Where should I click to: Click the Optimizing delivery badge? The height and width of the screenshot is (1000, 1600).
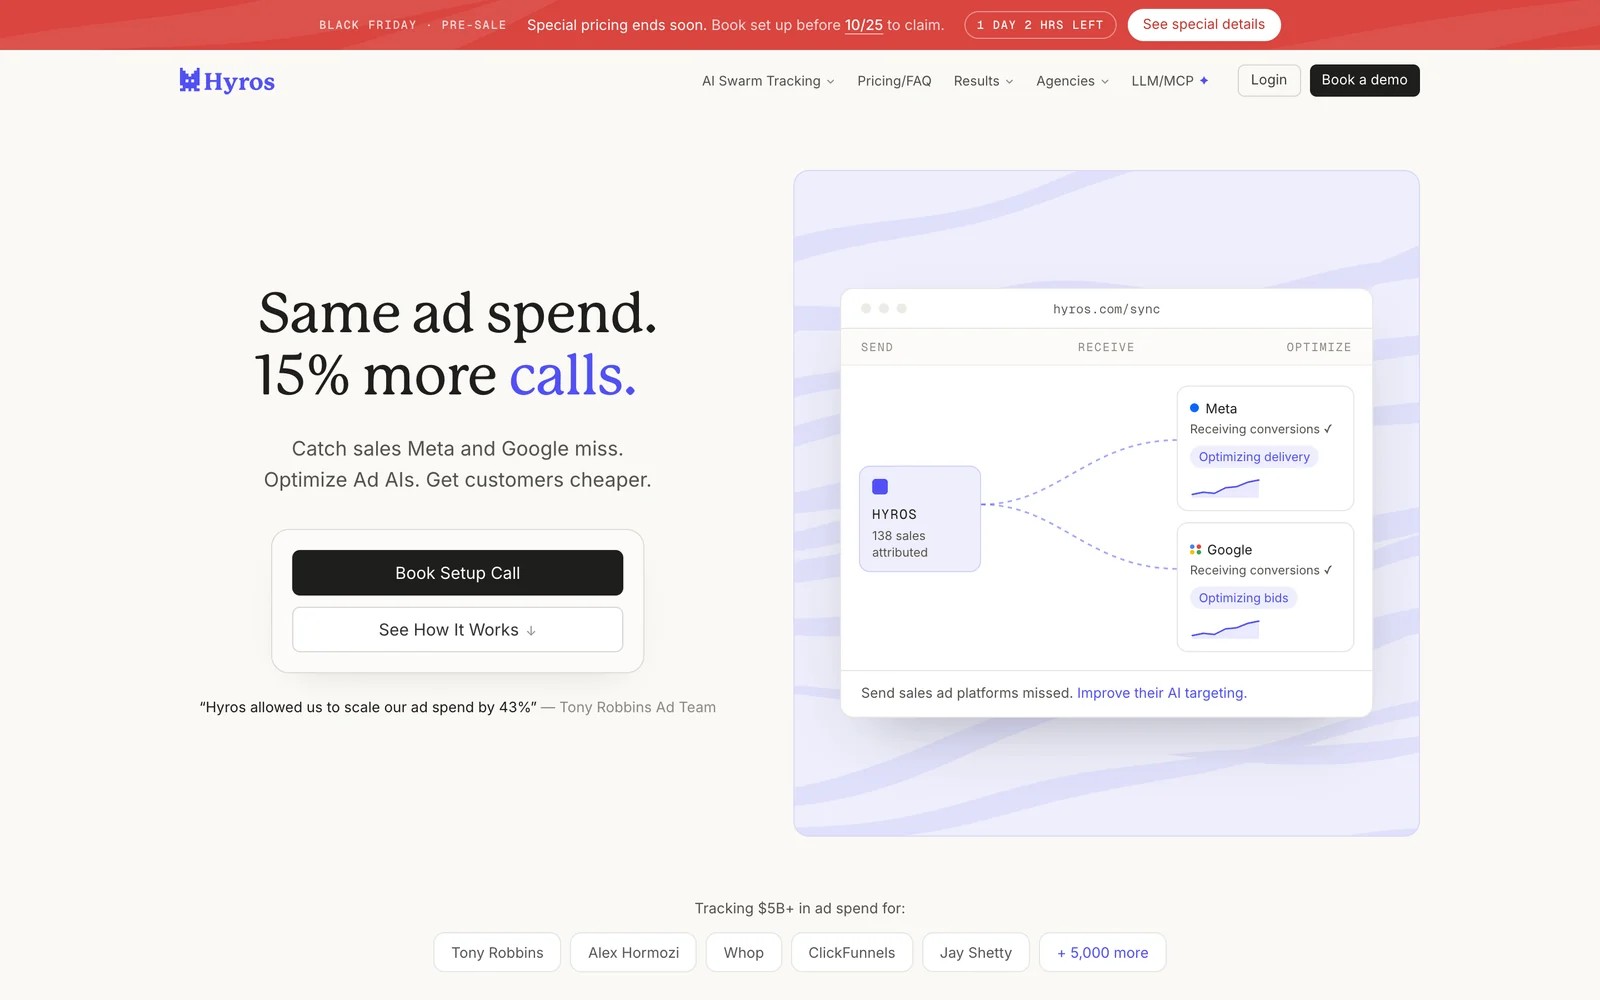[1254, 457]
